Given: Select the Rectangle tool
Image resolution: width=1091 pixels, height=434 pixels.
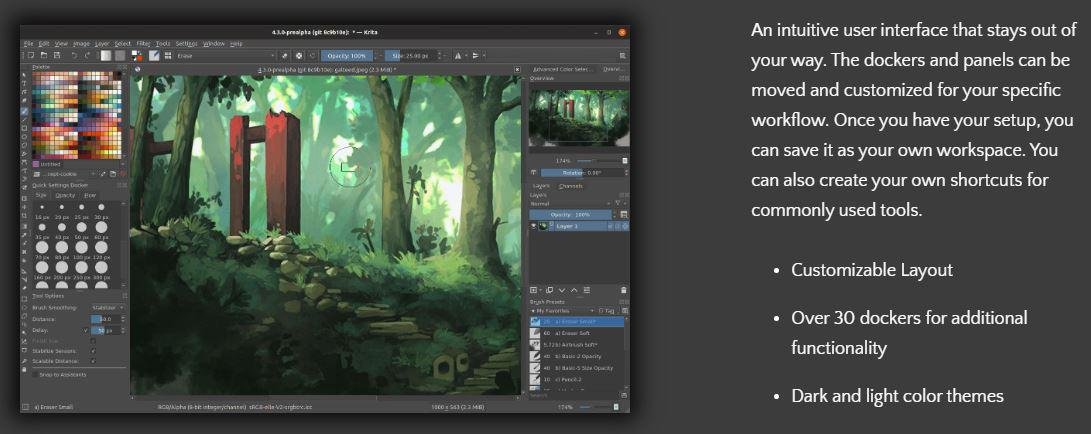Looking at the screenshot, I should point(24,128).
